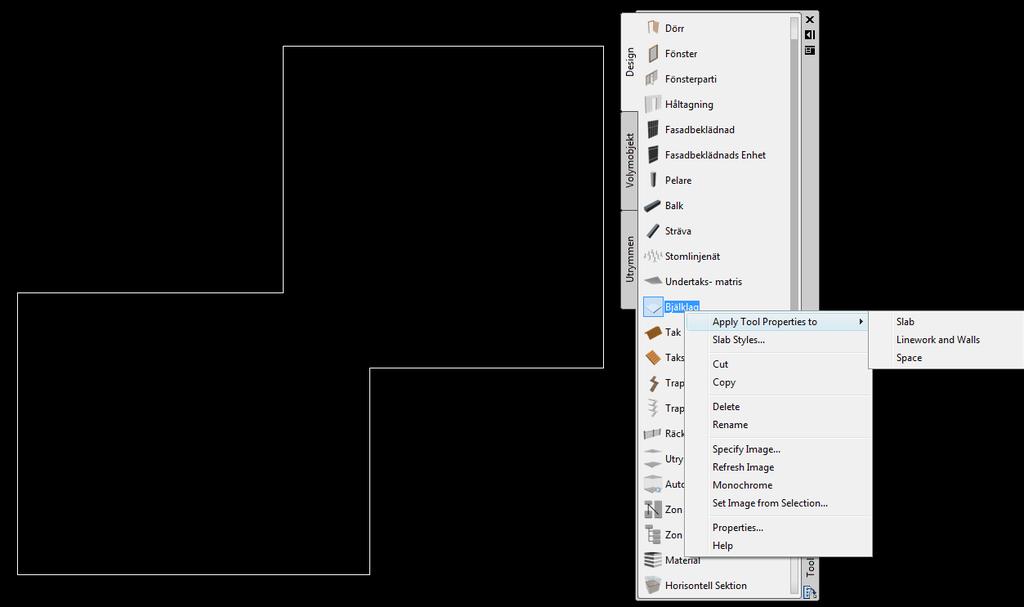Screen dimensions: 1024x607
Task: Select the highlighted Bjälklag slab tool icon
Action: click(x=652, y=306)
